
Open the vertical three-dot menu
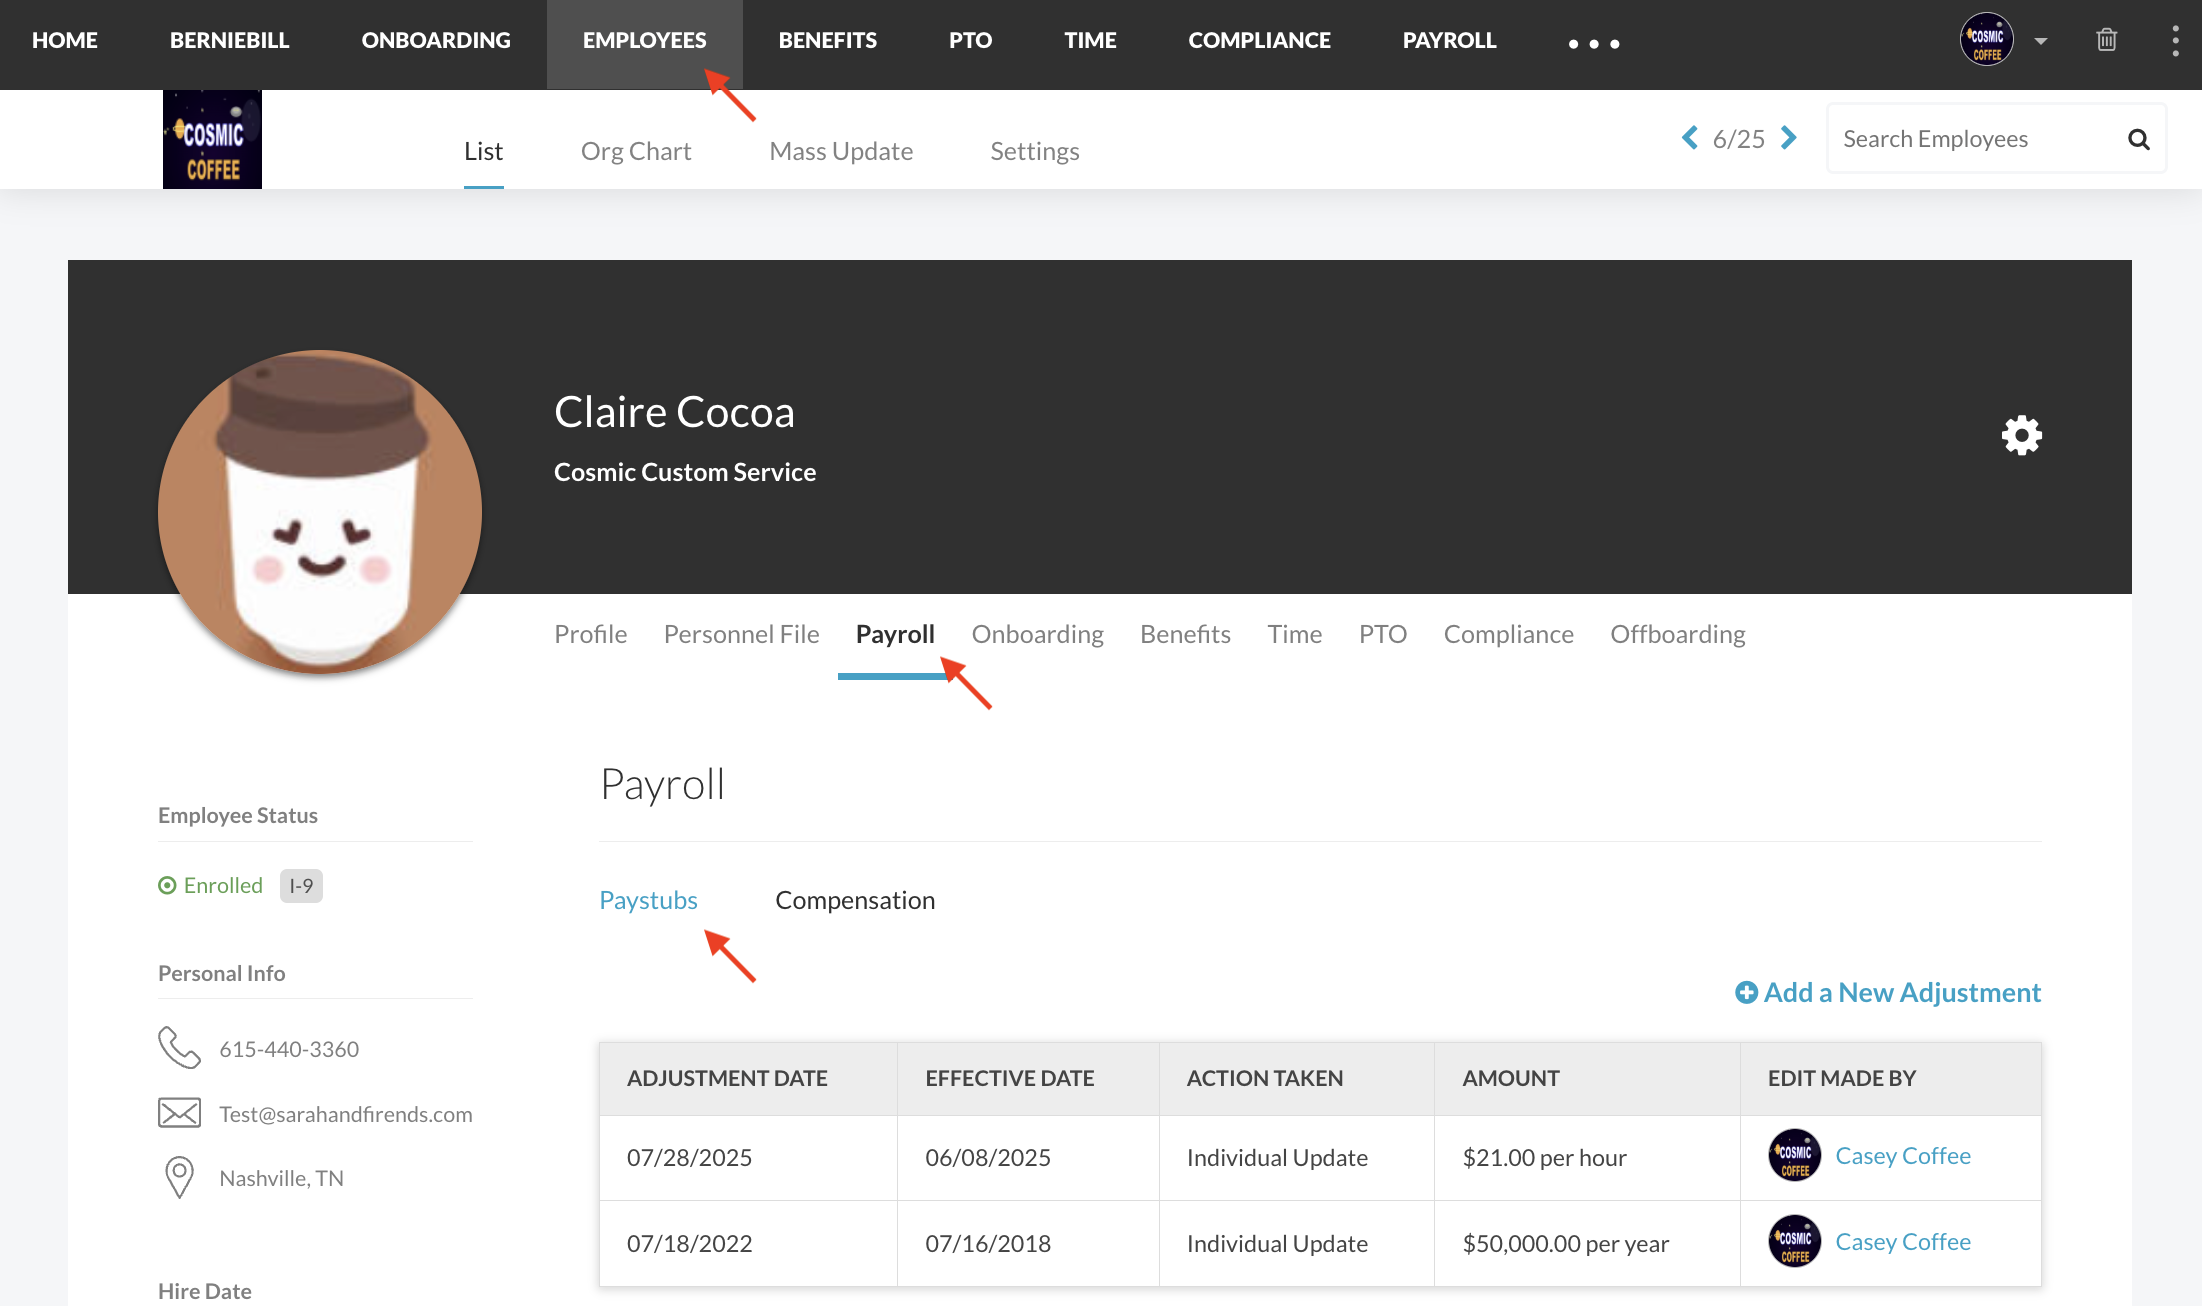(2175, 40)
